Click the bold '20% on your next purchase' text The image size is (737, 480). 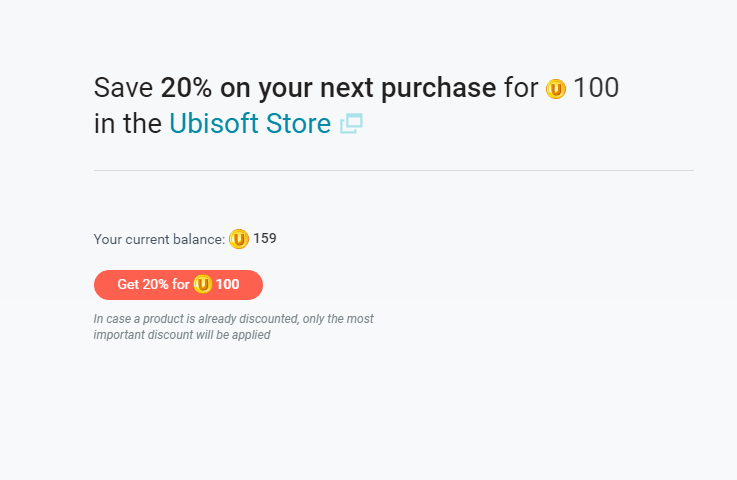tap(328, 87)
